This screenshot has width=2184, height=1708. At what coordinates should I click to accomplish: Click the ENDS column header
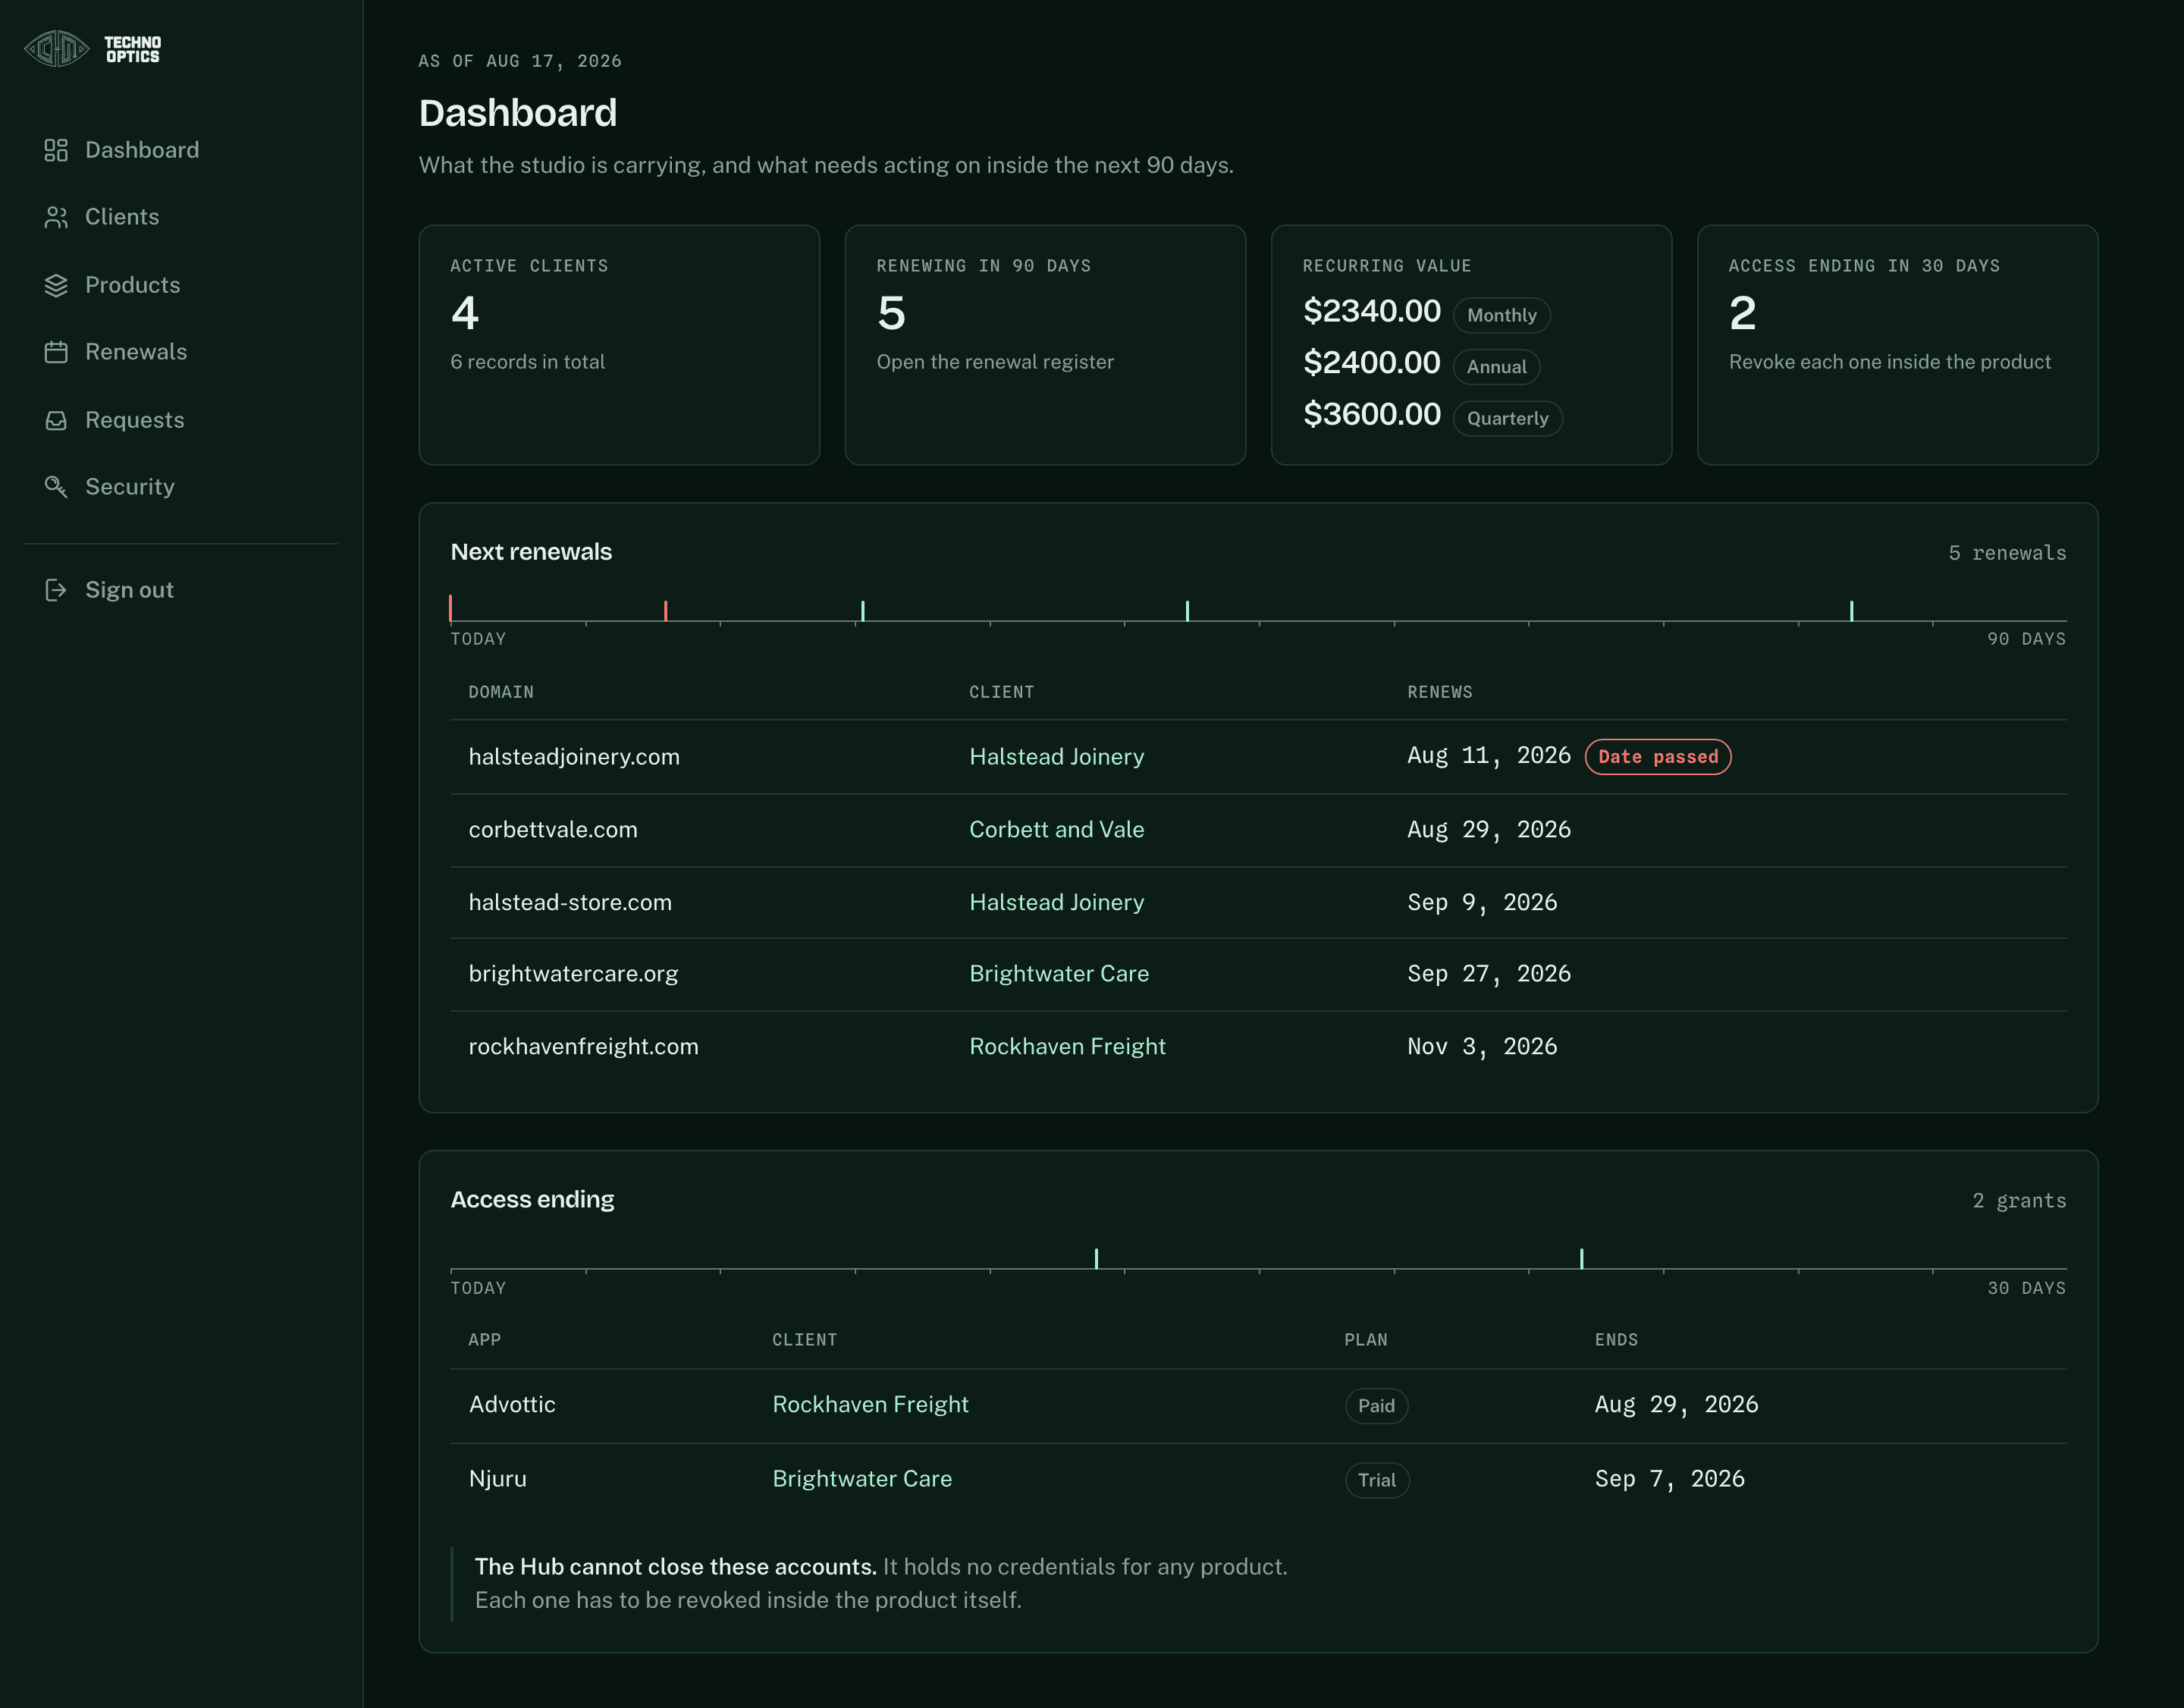1616,1340
